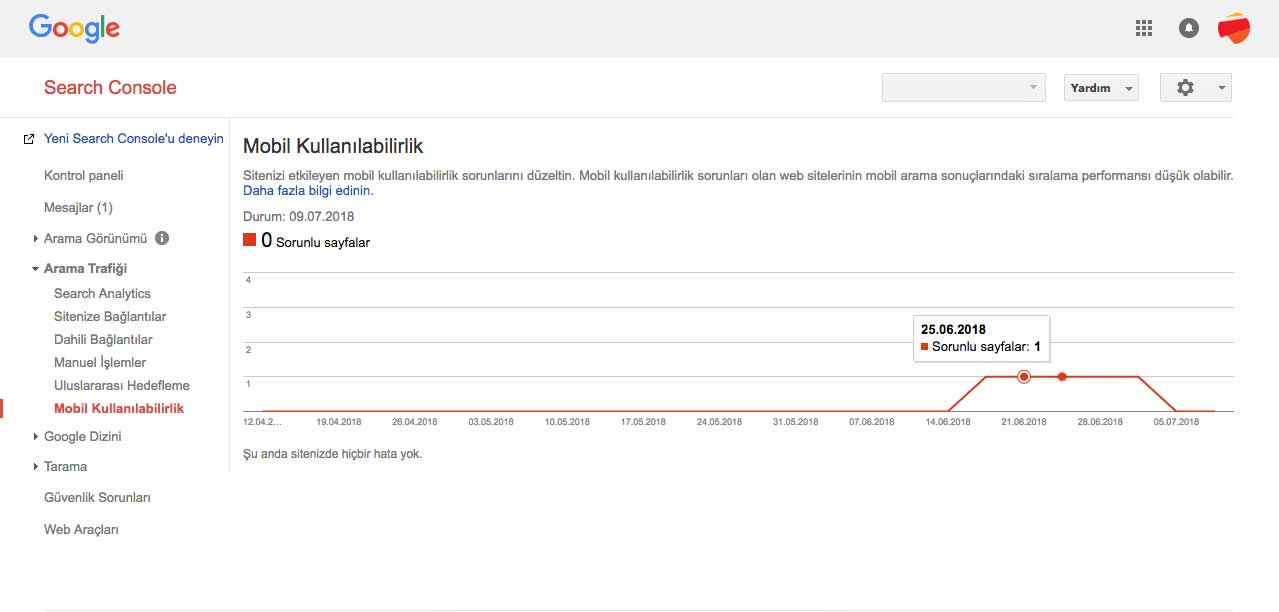Open the Yardım dropdown
The width and height of the screenshot is (1279, 612).
point(1101,88)
